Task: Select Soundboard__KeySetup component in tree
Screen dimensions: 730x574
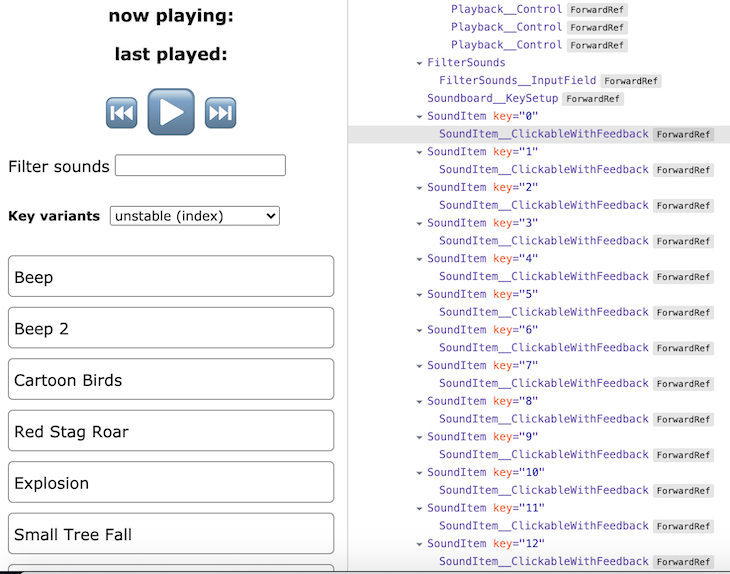Action: coord(492,99)
